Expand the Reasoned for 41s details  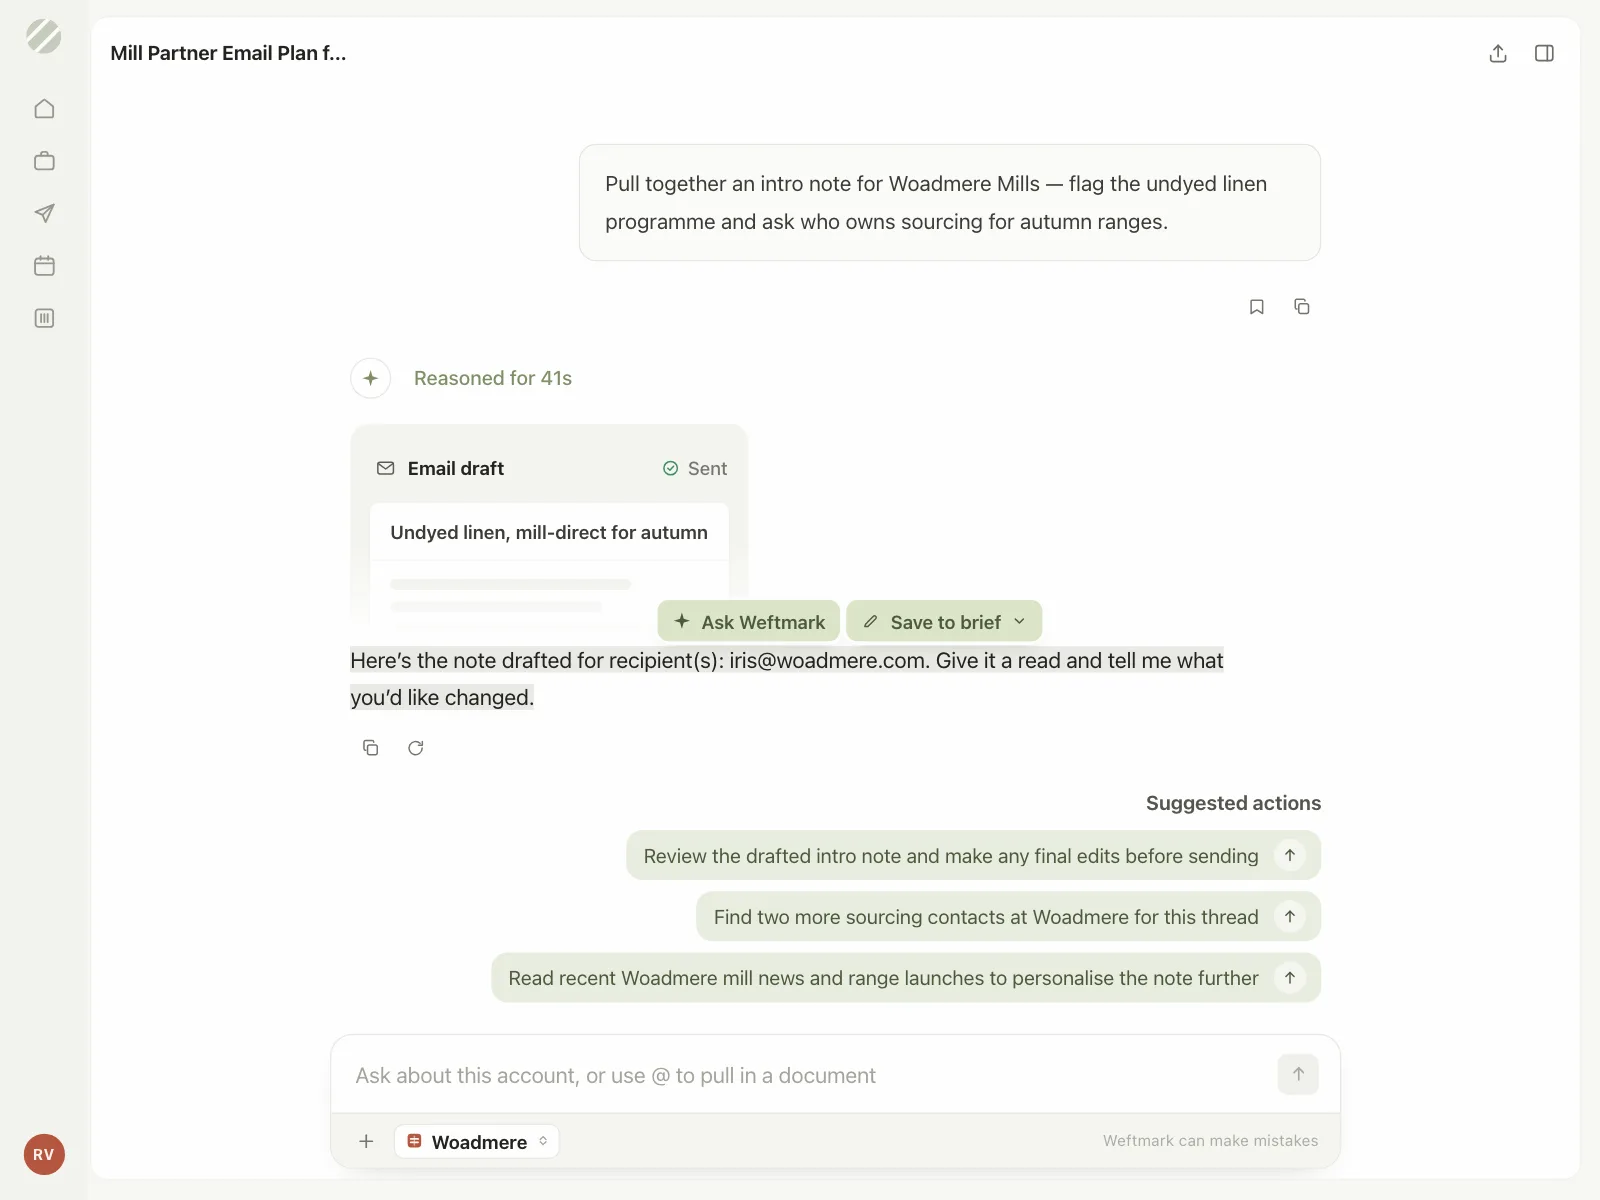coord(492,378)
